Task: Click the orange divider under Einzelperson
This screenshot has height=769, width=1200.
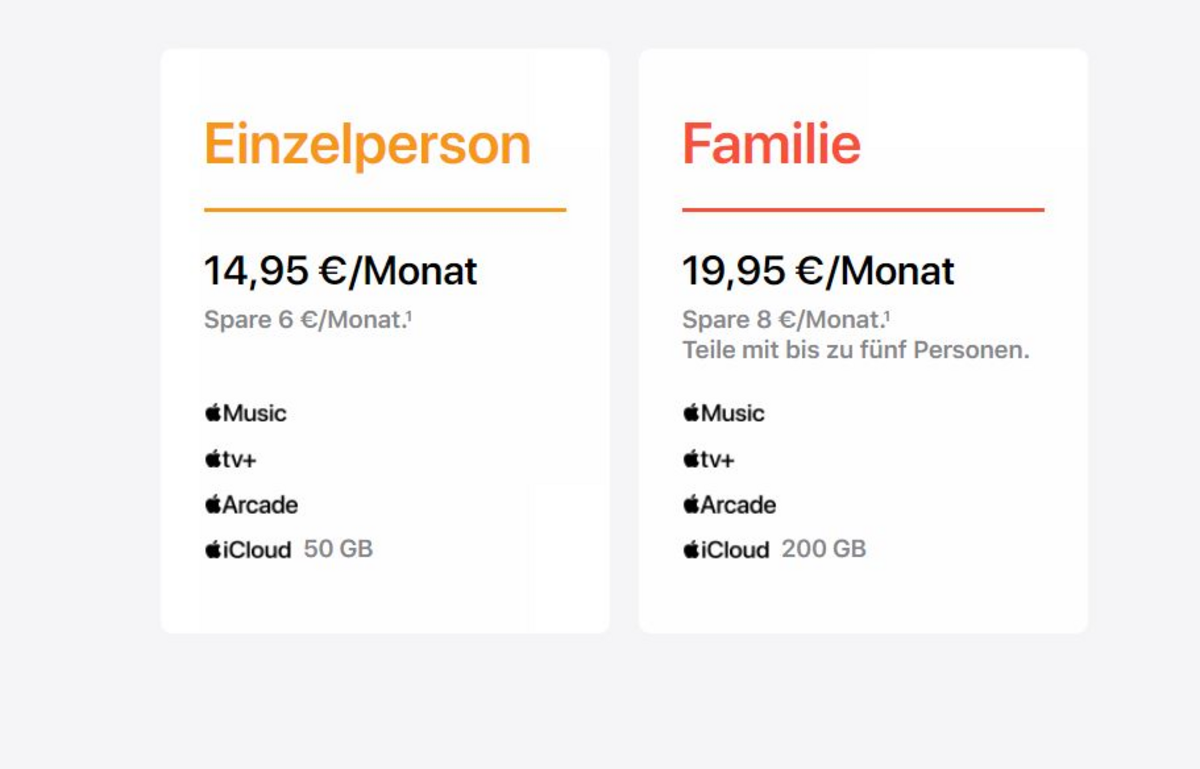Action: click(385, 210)
